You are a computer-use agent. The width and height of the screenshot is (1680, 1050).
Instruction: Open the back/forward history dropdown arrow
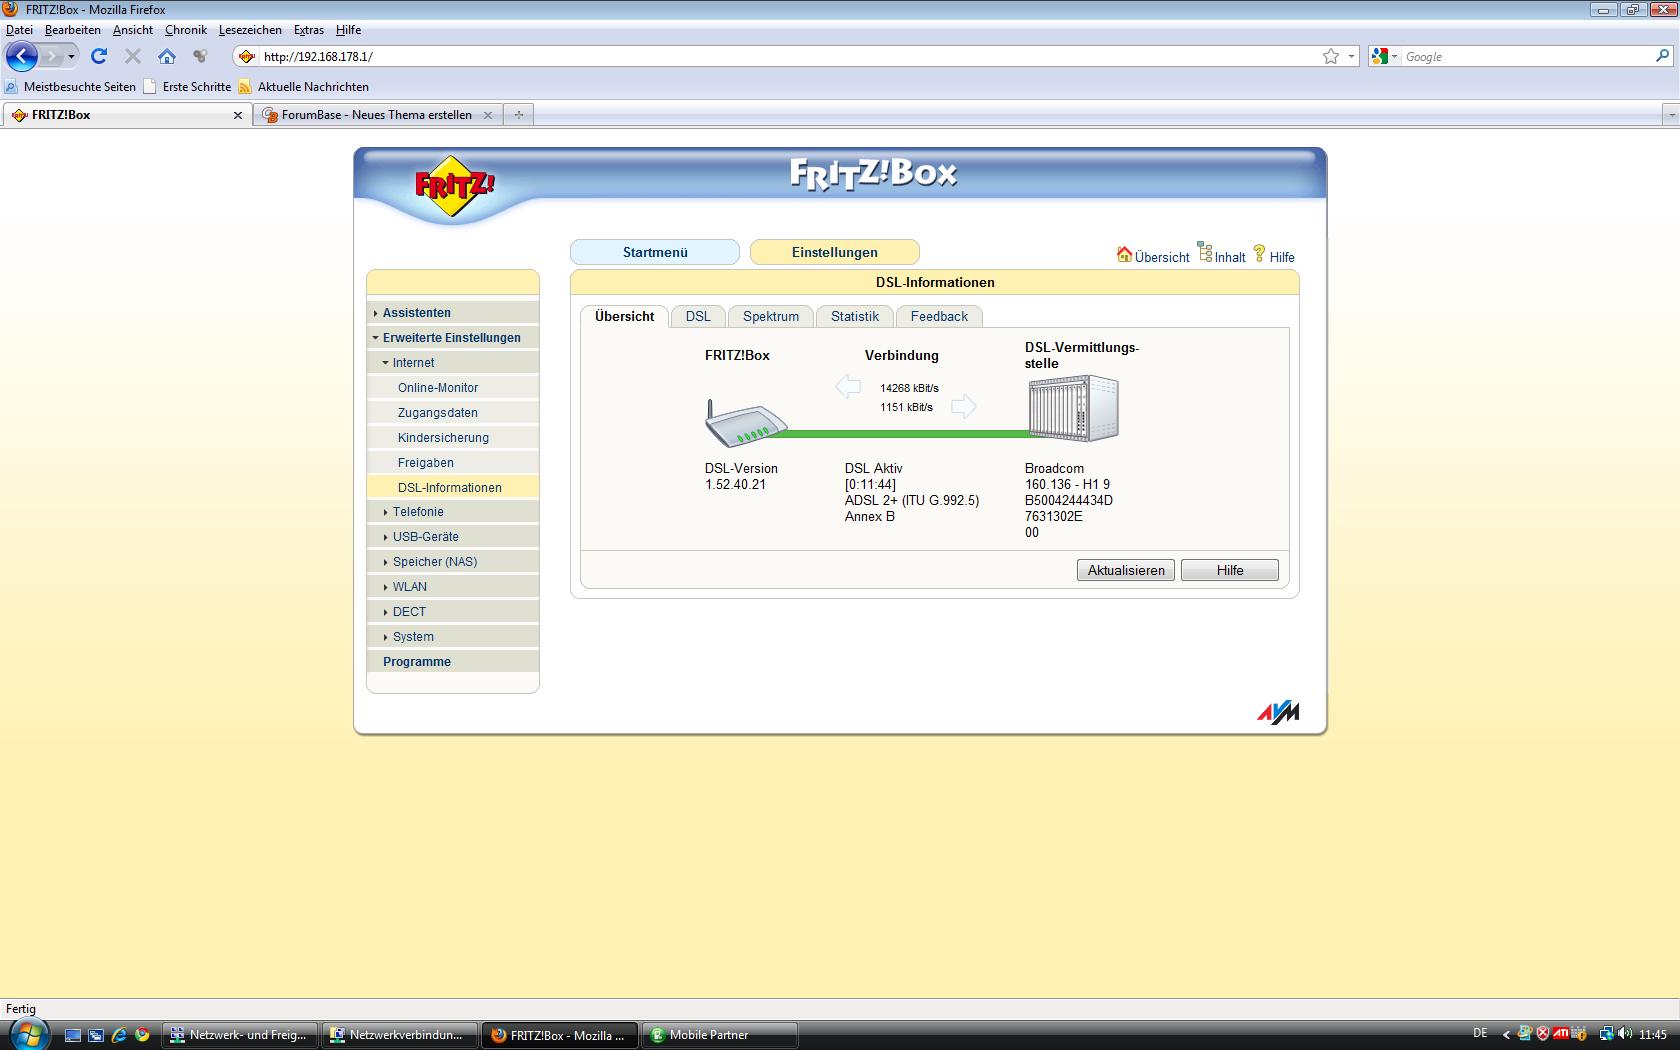71,57
